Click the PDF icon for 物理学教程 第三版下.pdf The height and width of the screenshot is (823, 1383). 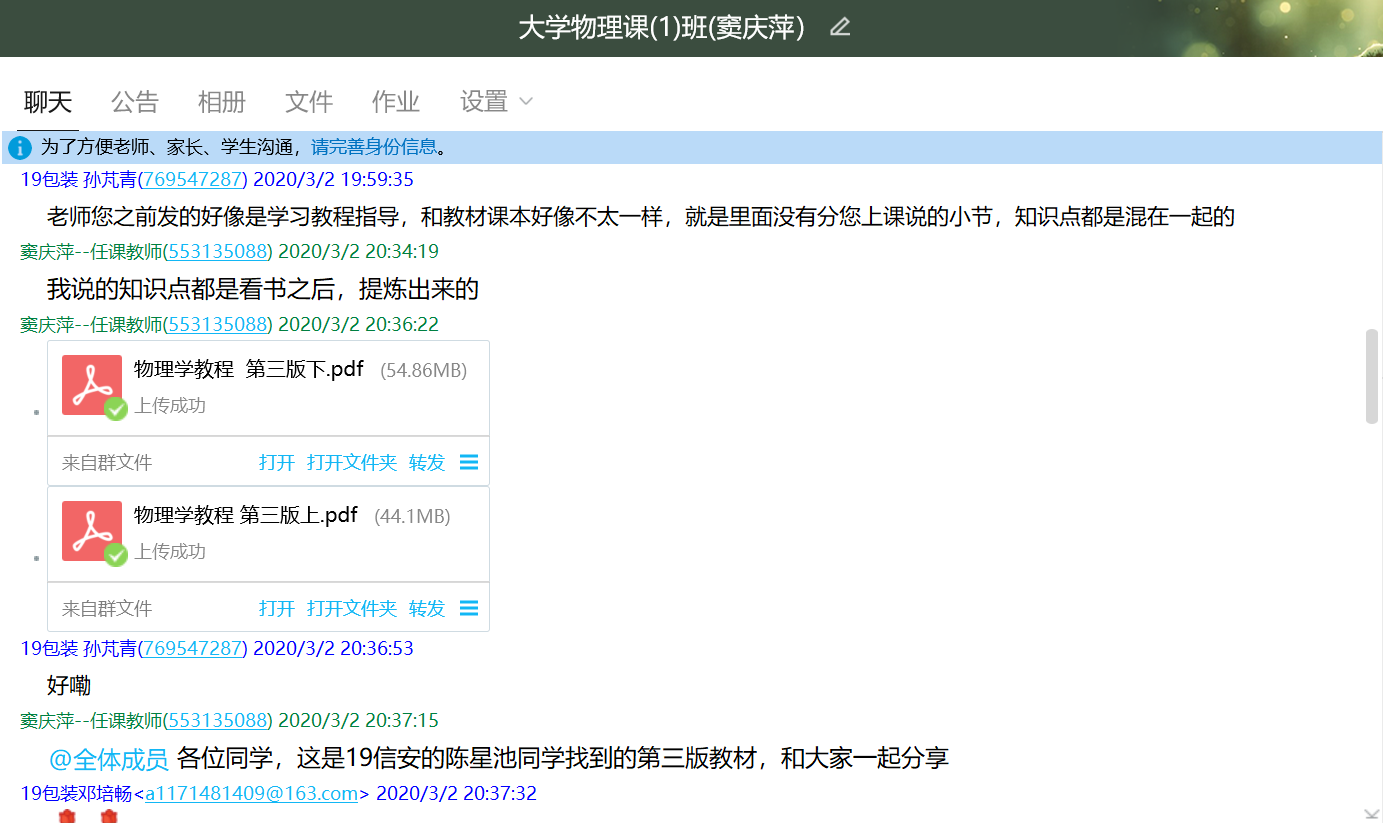point(92,385)
